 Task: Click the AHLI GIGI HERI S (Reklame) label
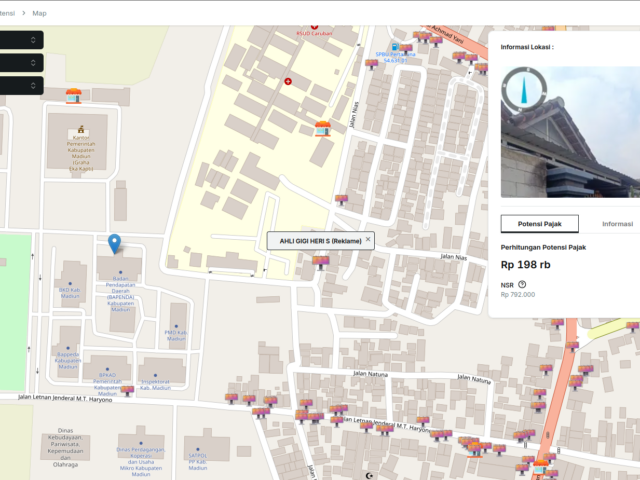[x=320, y=241]
